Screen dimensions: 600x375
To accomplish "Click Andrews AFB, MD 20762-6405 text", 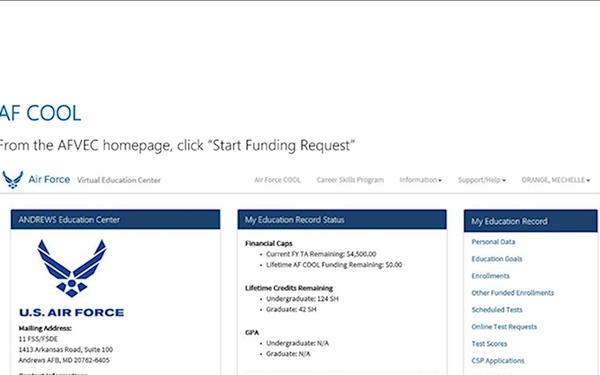I will tap(64, 360).
